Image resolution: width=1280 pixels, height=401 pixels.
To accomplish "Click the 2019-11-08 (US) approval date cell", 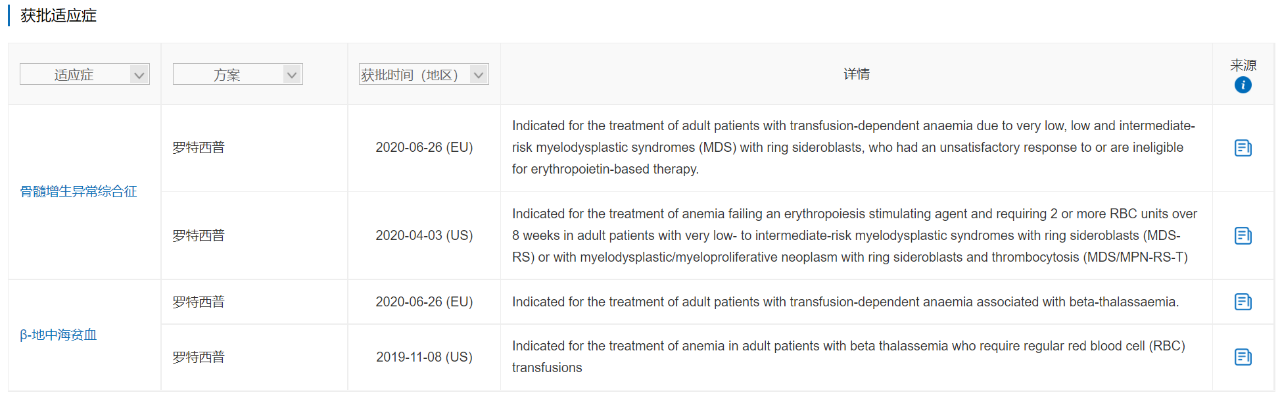I will pos(424,357).
